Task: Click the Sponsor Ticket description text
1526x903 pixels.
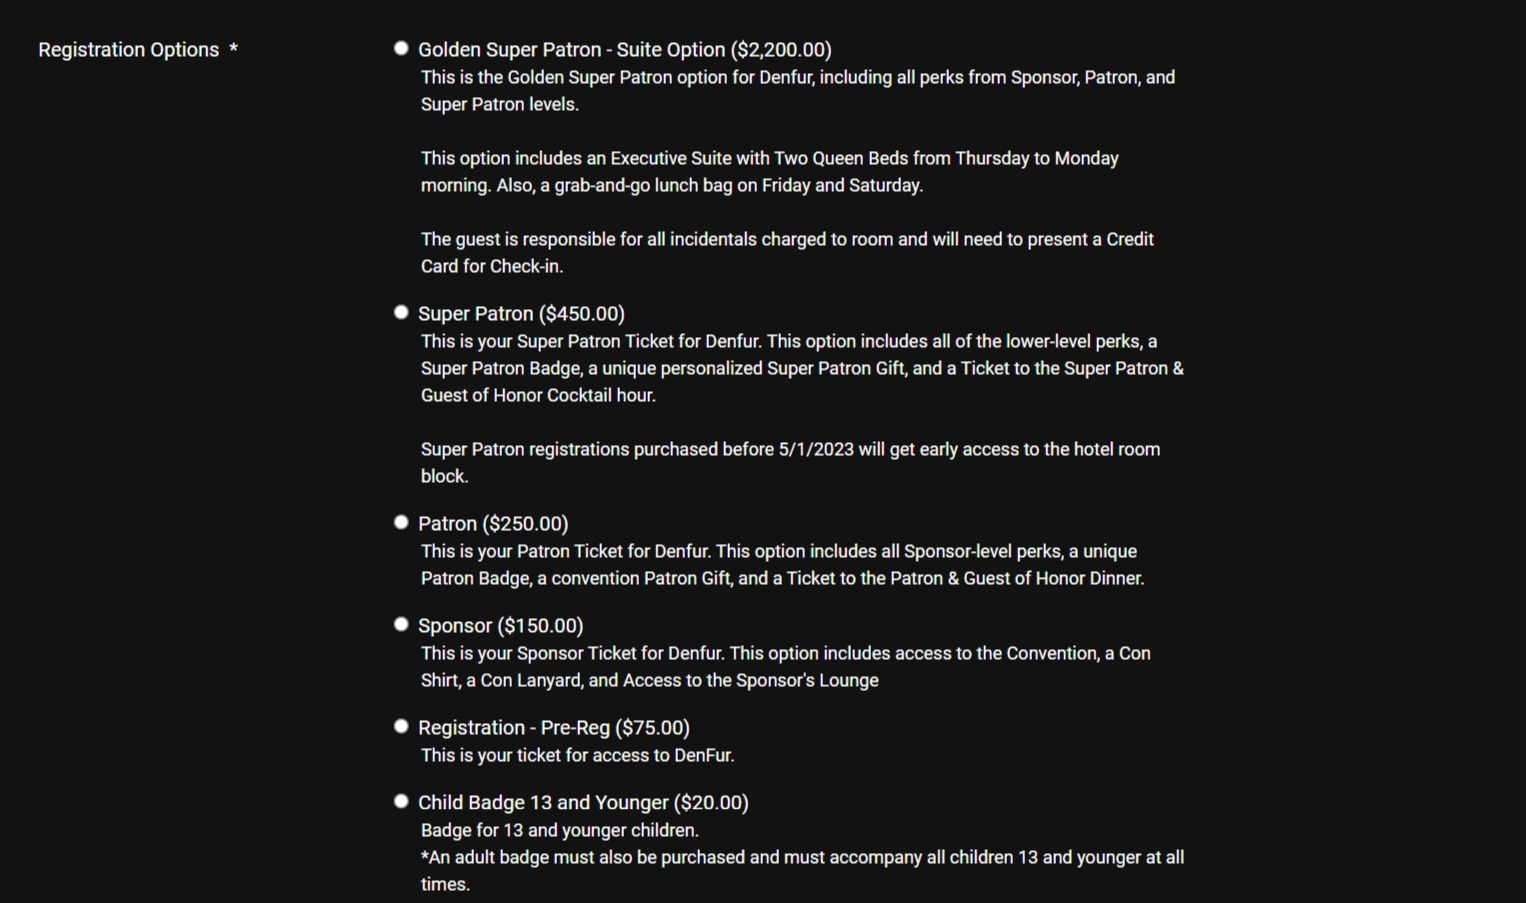Action: (784, 667)
